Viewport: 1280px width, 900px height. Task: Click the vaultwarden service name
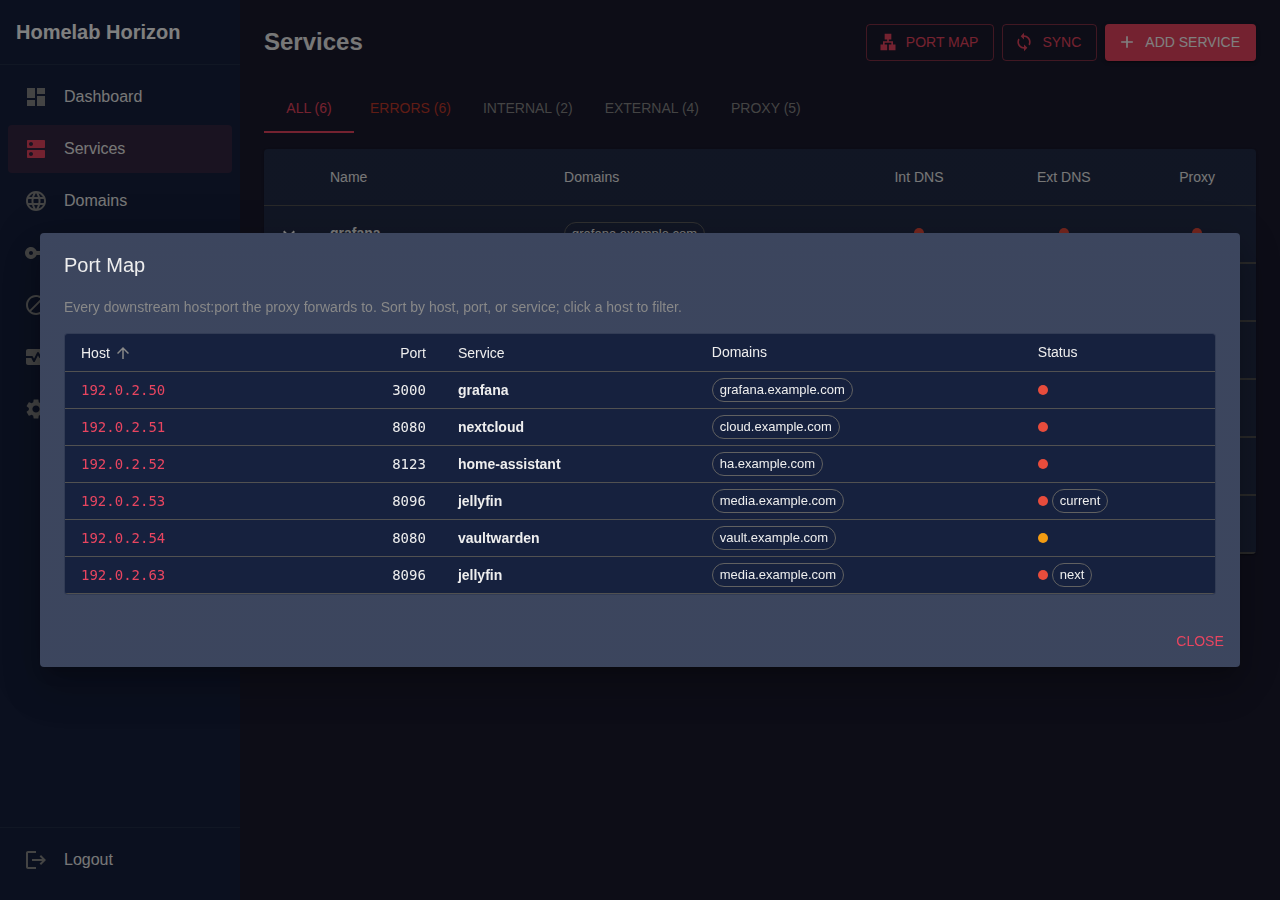(x=499, y=538)
